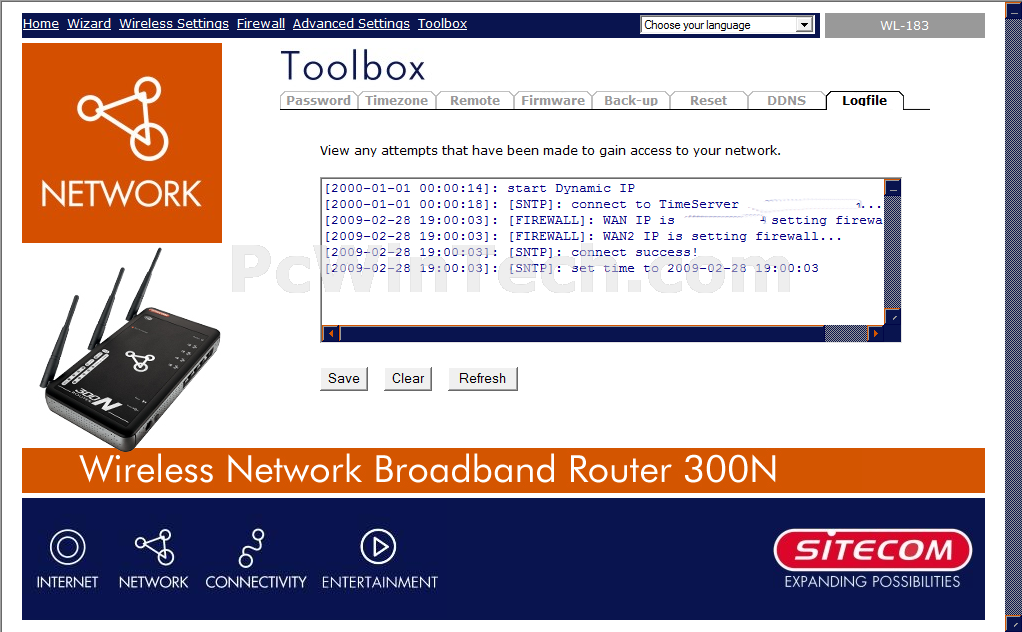This screenshot has width=1022, height=632.
Task: Click the Entertainment play icon in footer
Action: click(378, 547)
